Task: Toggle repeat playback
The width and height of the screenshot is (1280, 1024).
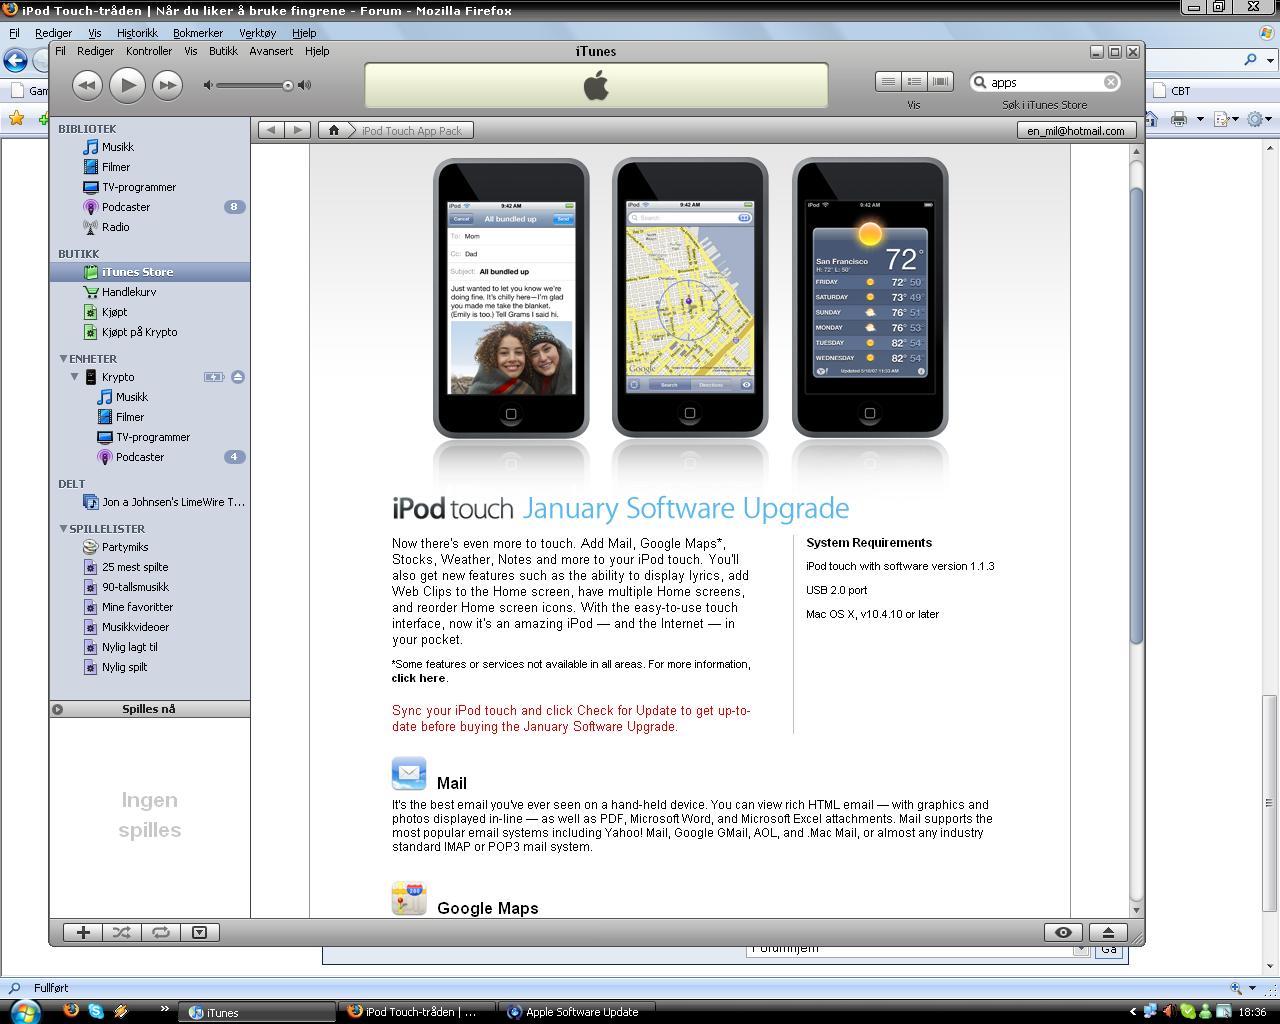Action: click(160, 932)
